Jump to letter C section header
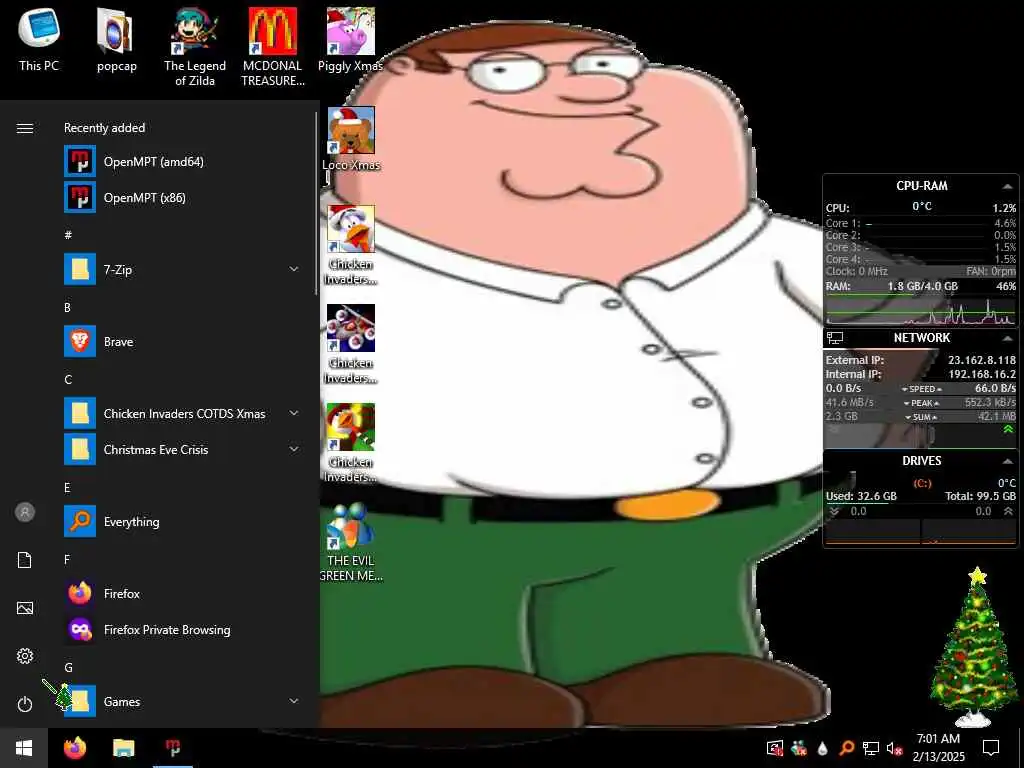Viewport: 1024px width, 768px height. click(68, 379)
